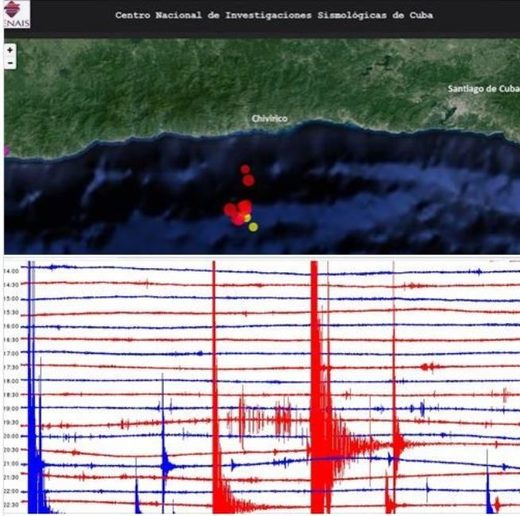This screenshot has width=520, height=516.
Task: Click the CENAIS logo in header
Action: (x=17, y=14)
